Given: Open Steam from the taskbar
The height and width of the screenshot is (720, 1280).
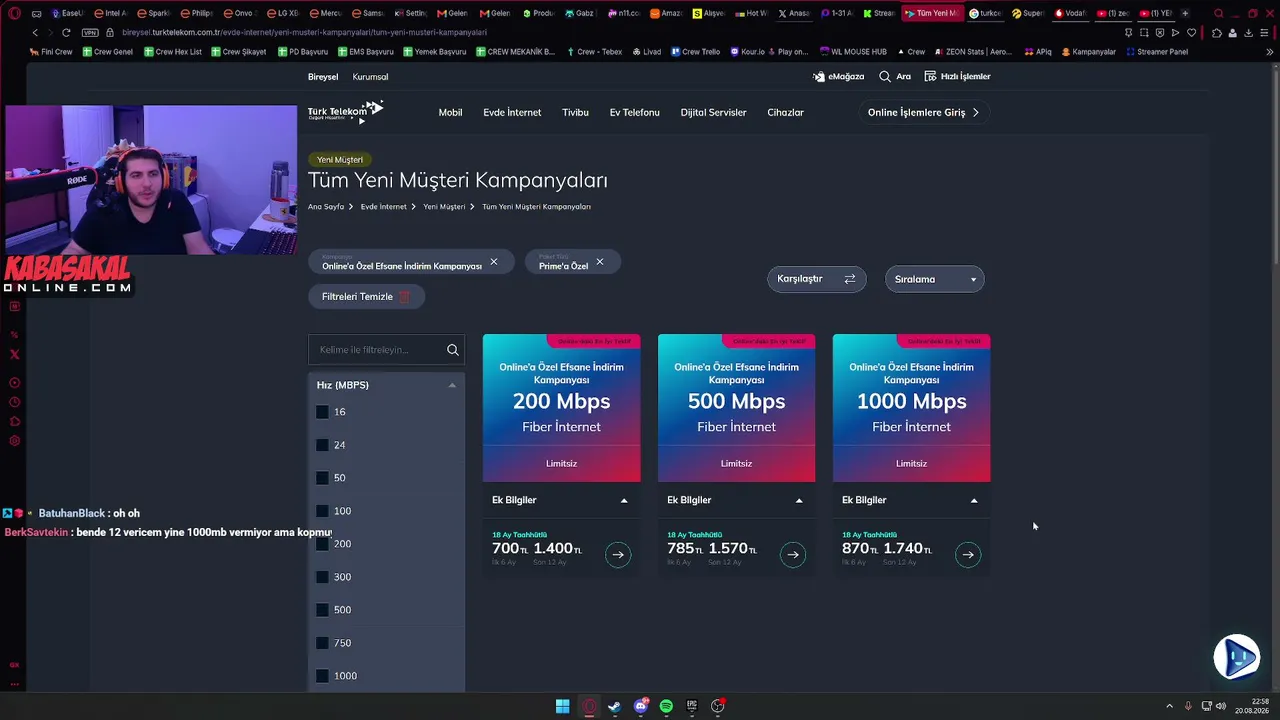Looking at the screenshot, I should tap(614, 706).
